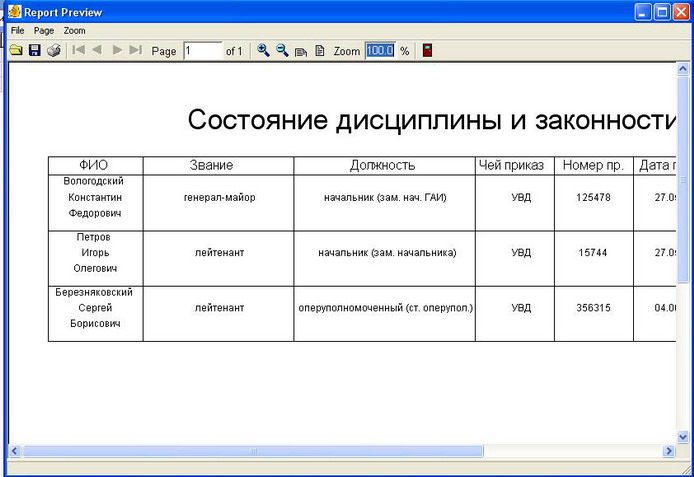Select cell Вологодский Константин Федорович
The image size is (694, 477).
click(x=96, y=203)
